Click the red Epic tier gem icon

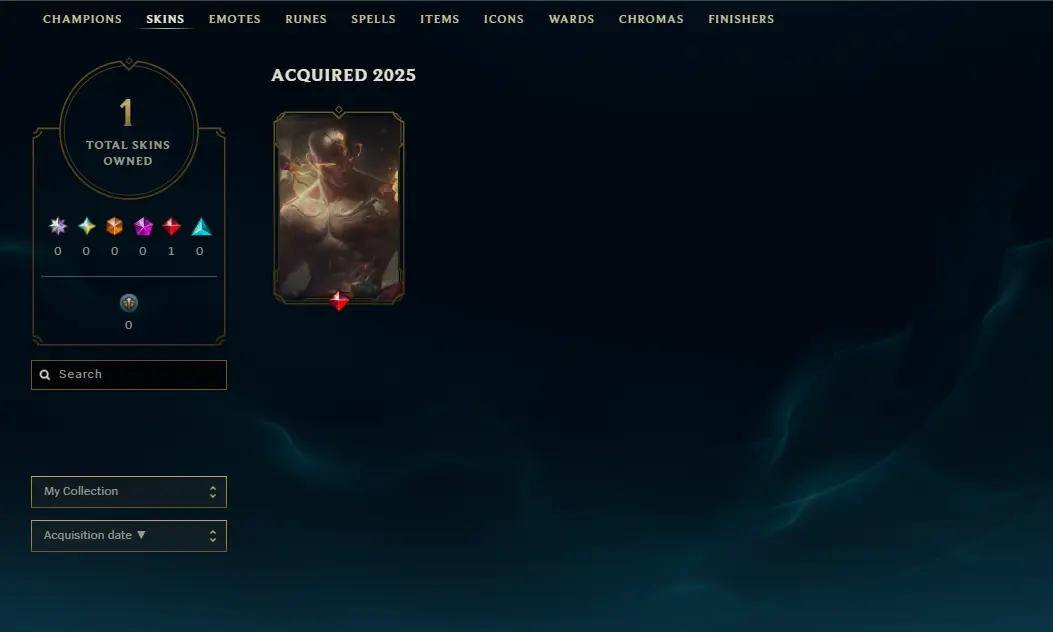(172, 226)
